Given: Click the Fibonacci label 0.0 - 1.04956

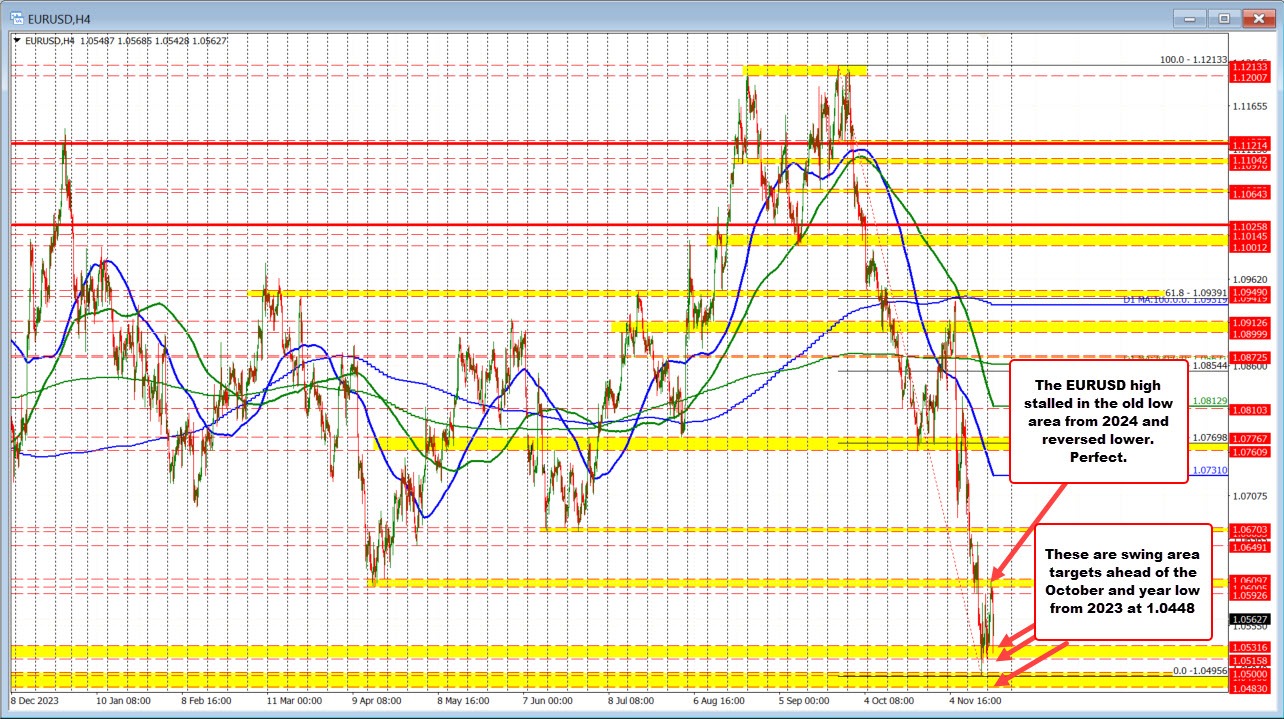Looking at the screenshot, I should (x=1198, y=671).
